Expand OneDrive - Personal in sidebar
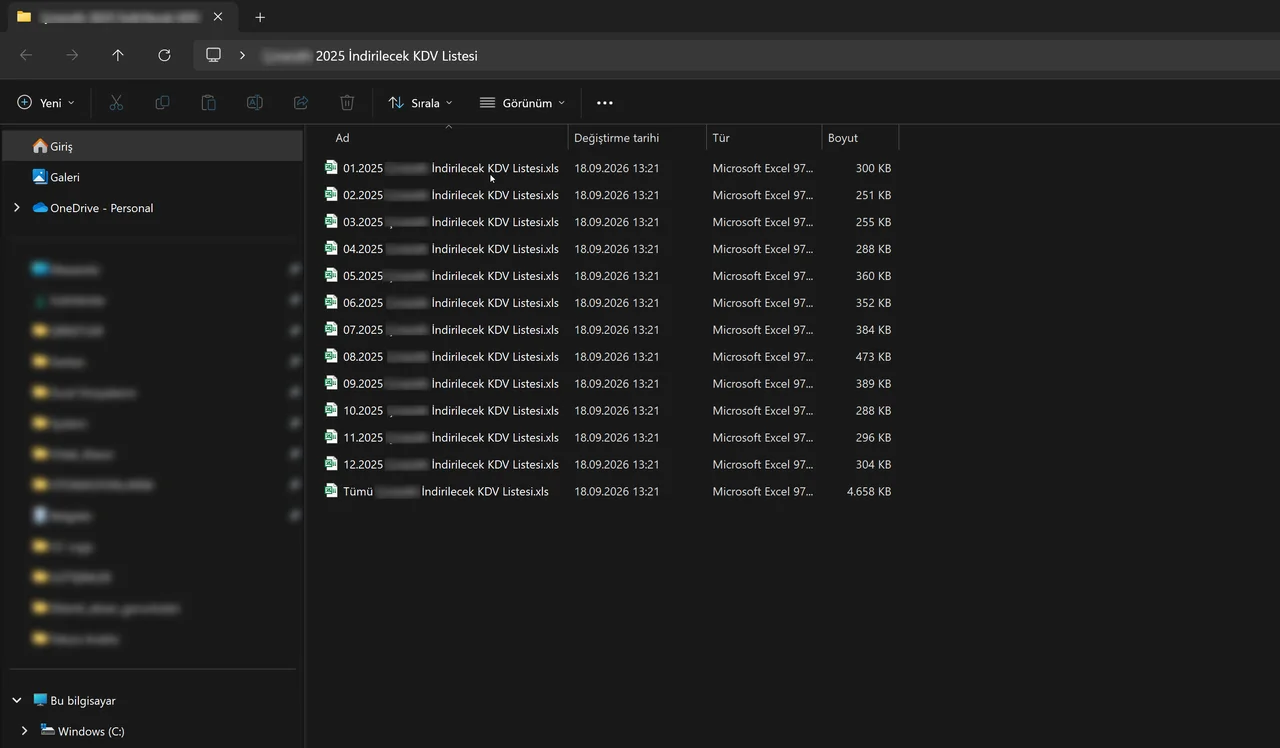 [x=17, y=208]
